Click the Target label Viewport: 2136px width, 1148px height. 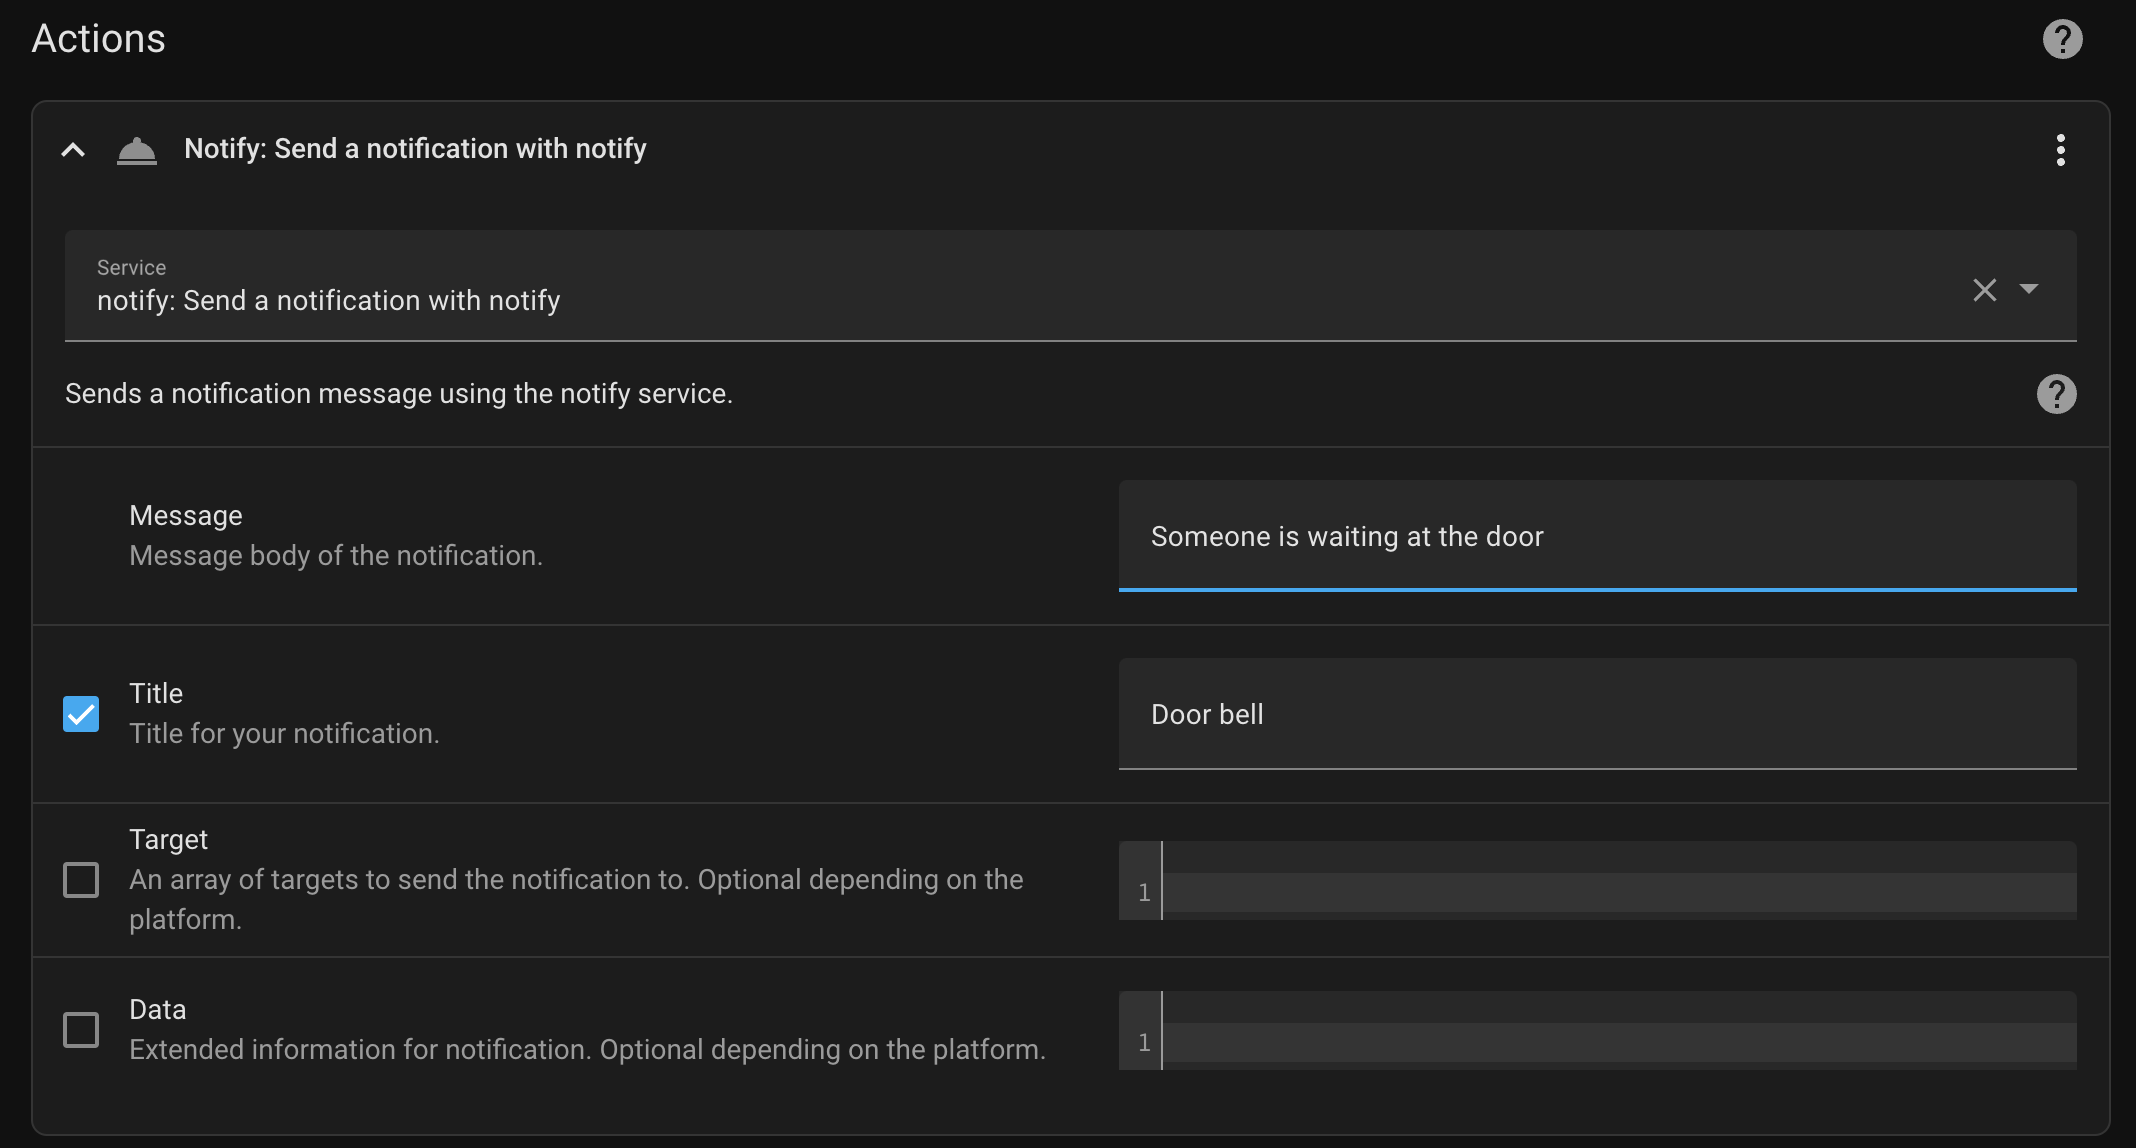coord(168,839)
